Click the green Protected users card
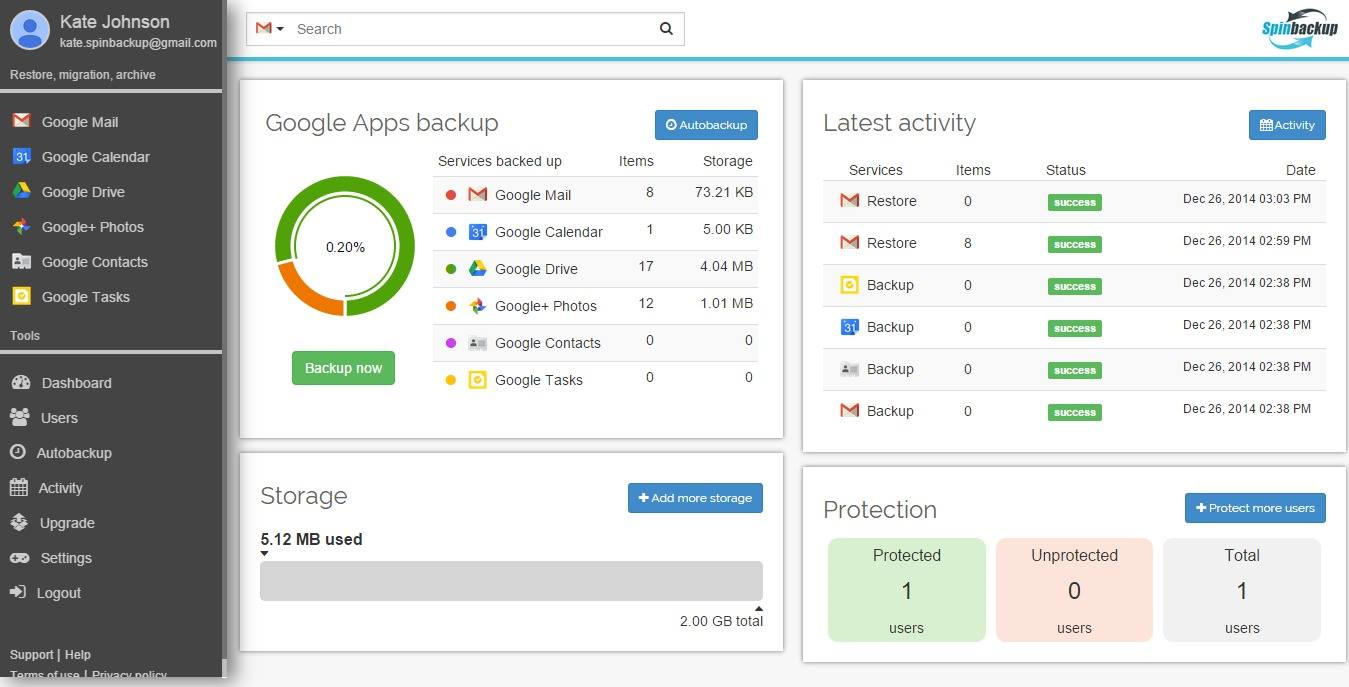The height and width of the screenshot is (687, 1349). click(907, 590)
